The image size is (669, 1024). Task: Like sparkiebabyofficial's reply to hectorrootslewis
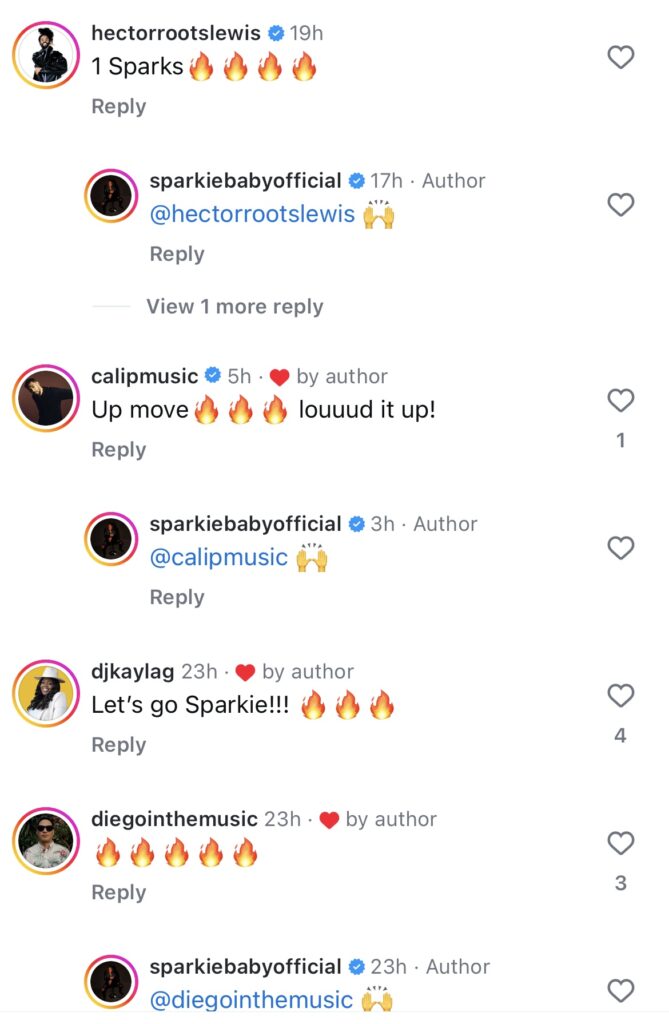point(621,205)
